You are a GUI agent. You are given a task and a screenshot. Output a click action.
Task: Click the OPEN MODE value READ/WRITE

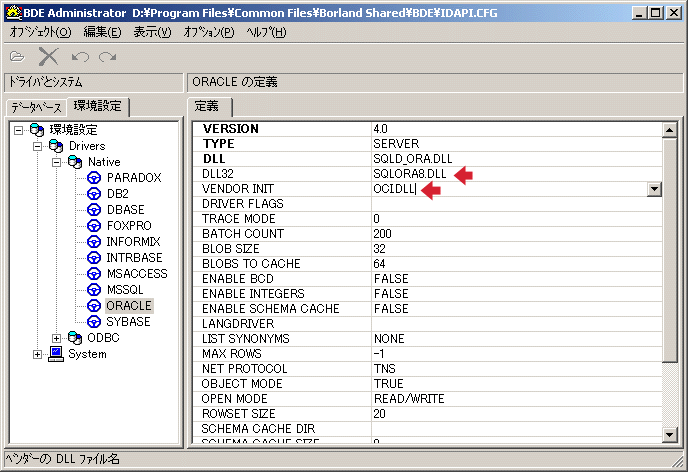point(409,399)
